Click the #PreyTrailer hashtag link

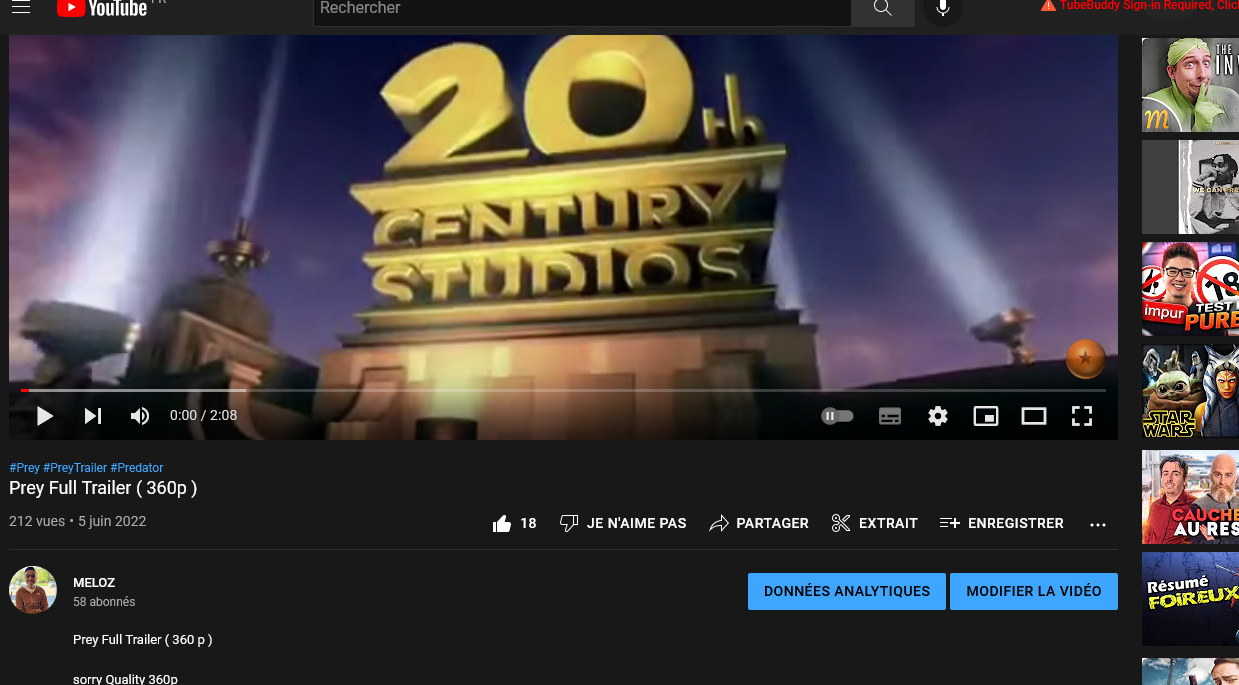tap(75, 468)
